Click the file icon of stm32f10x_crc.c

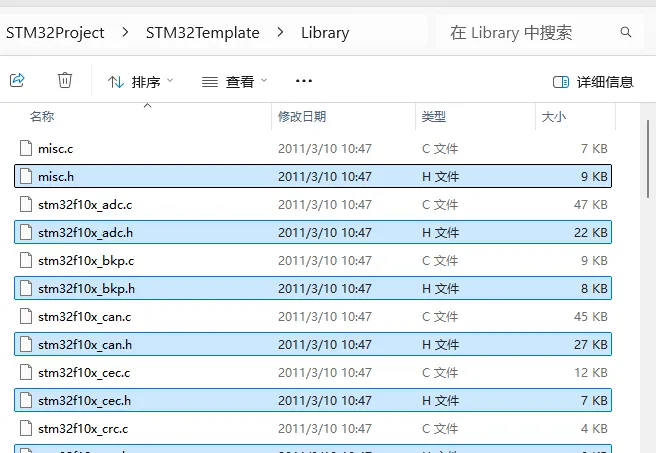pyautogui.click(x=26, y=428)
